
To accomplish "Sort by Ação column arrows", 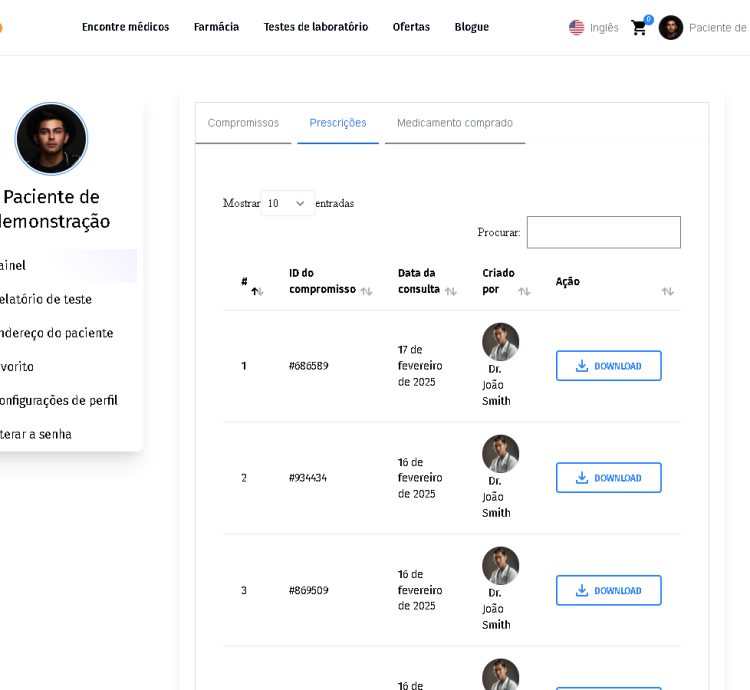I will 667,291.
